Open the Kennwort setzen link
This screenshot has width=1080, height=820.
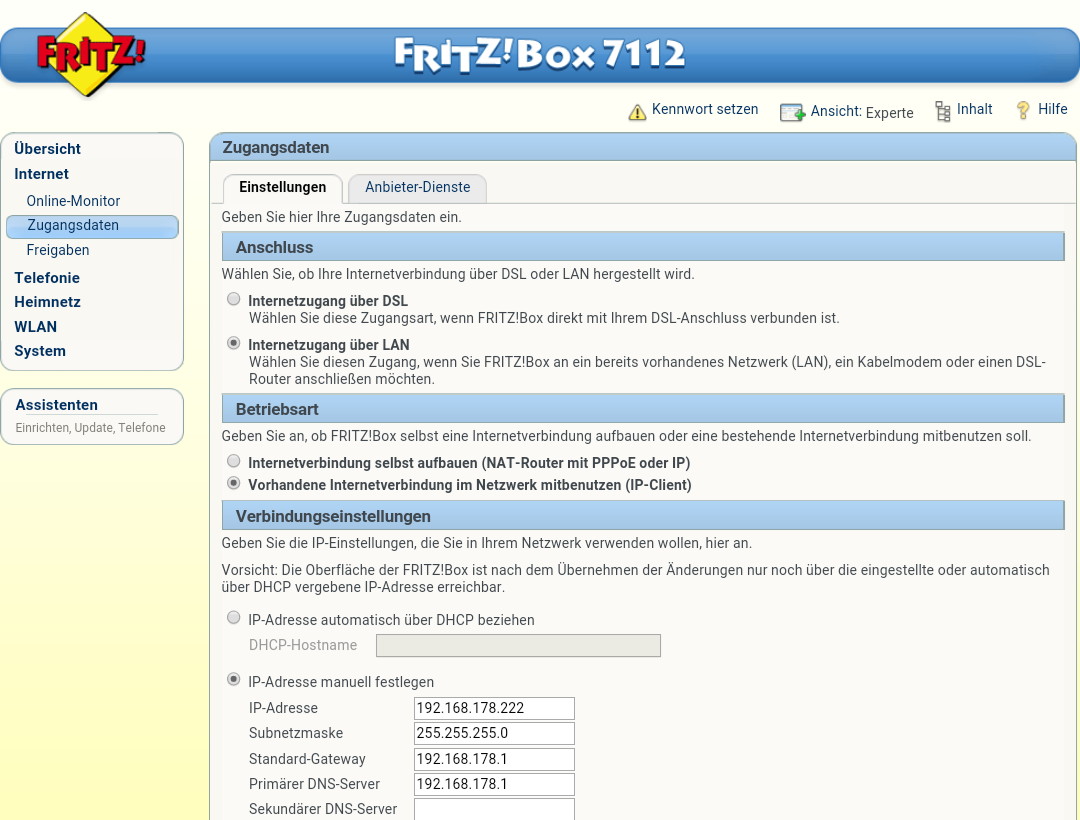705,109
